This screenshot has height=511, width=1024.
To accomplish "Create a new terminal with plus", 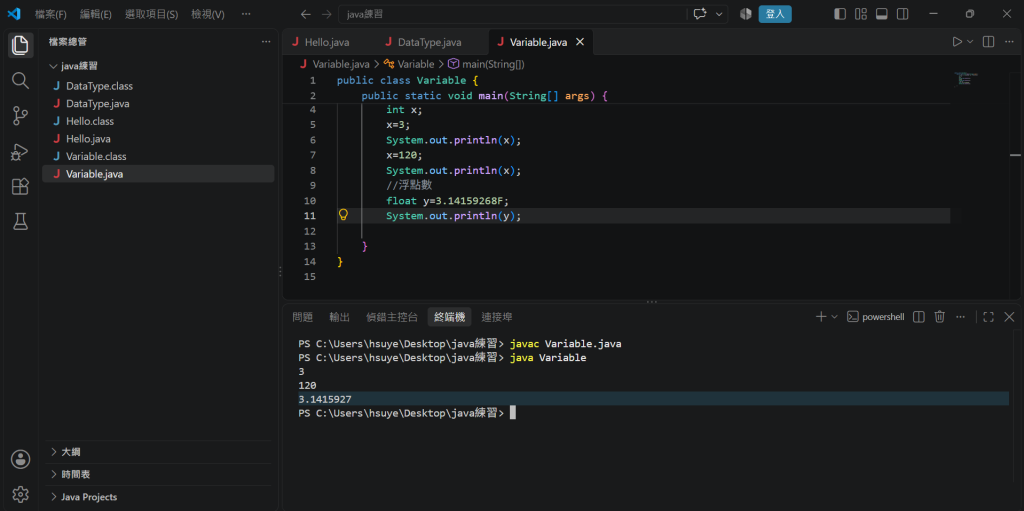I will click(821, 317).
